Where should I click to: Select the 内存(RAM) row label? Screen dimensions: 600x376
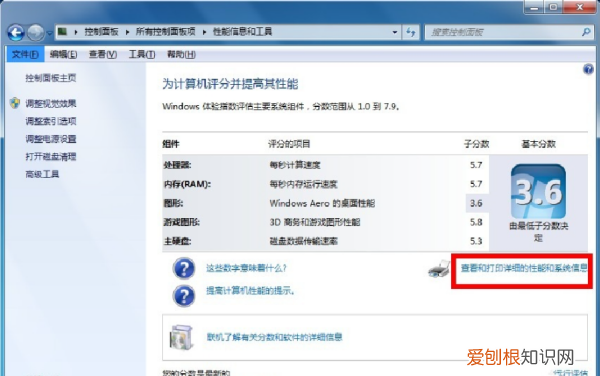(x=187, y=184)
